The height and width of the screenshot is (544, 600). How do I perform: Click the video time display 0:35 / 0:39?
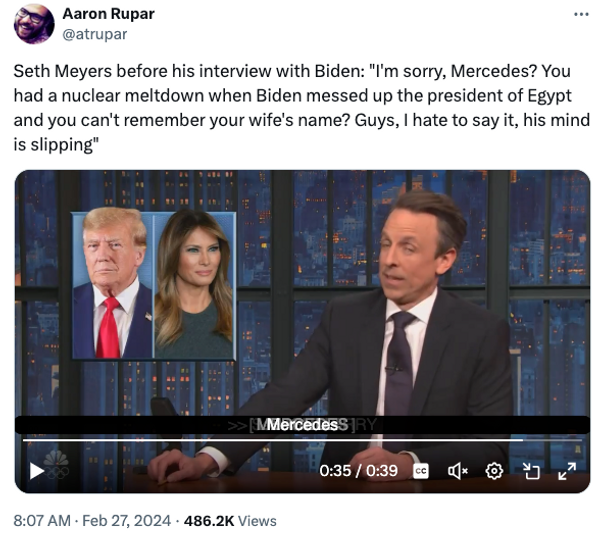[x=359, y=471]
